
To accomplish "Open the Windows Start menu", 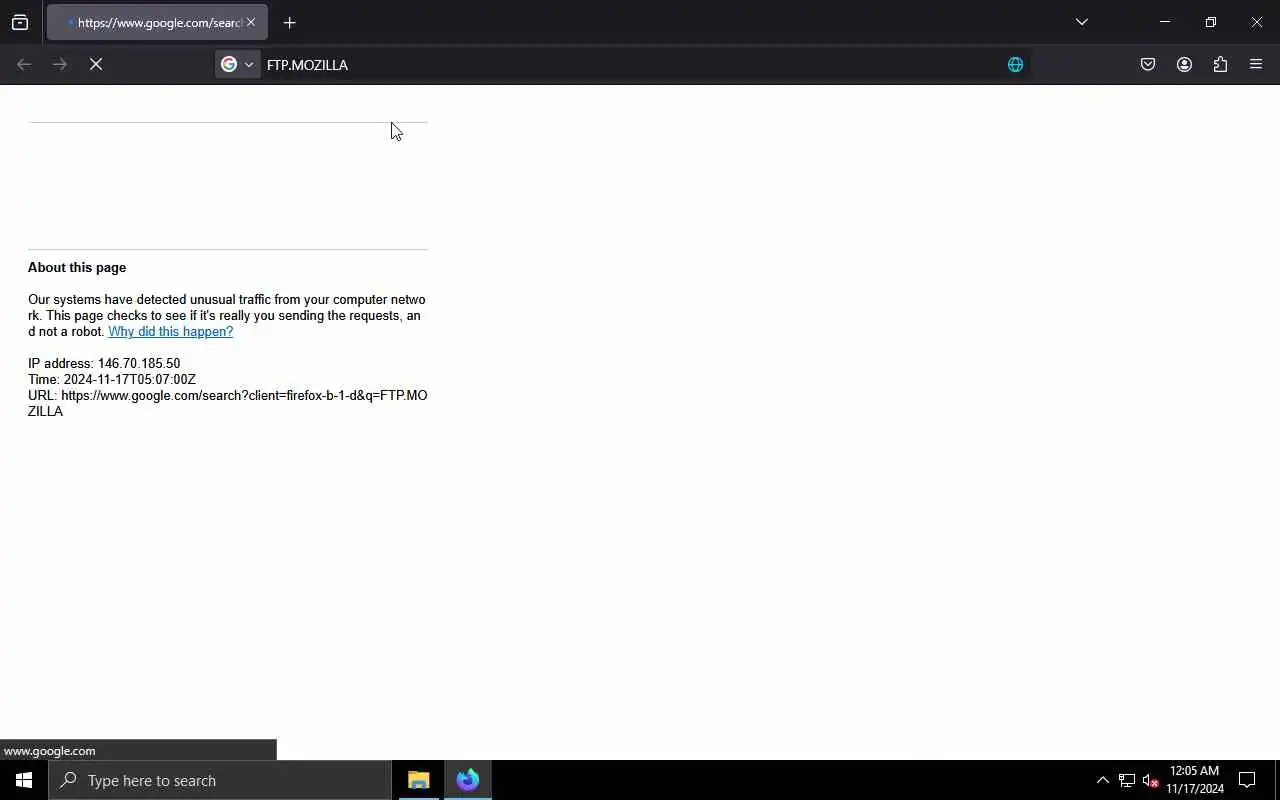I will point(24,780).
